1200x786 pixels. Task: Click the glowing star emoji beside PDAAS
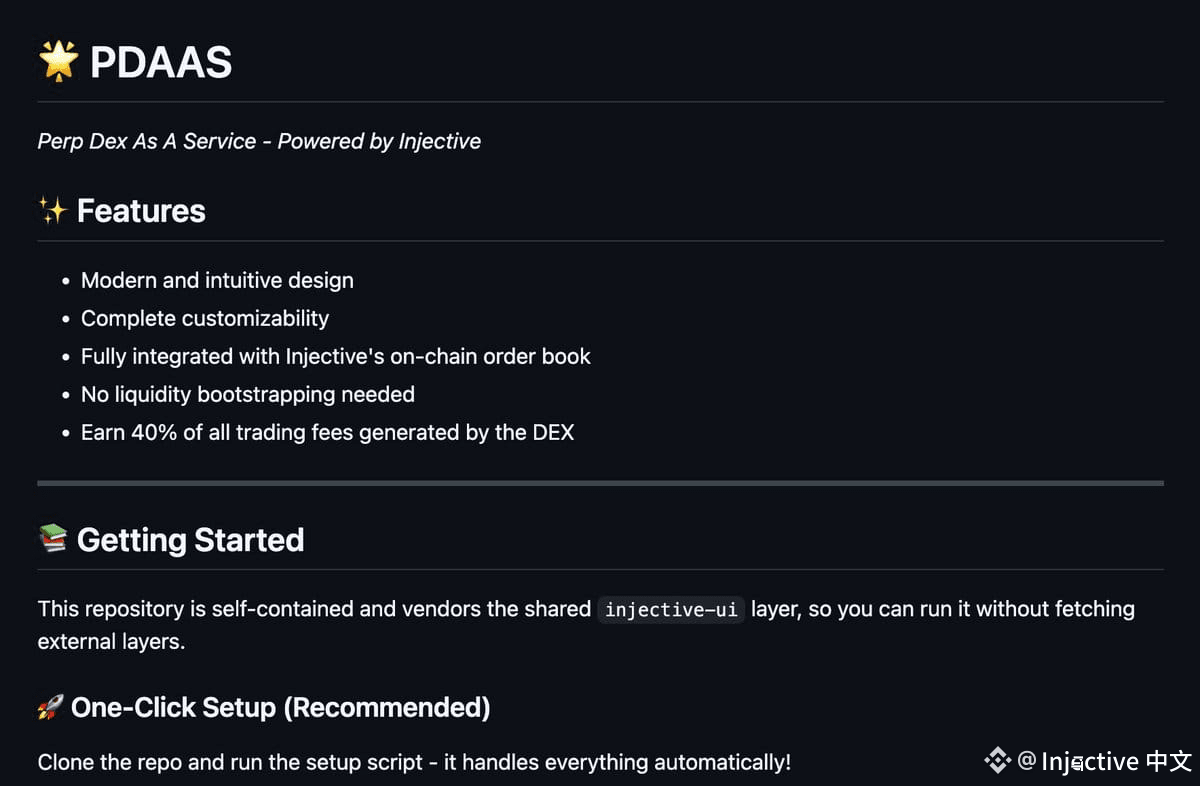(58, 62)
